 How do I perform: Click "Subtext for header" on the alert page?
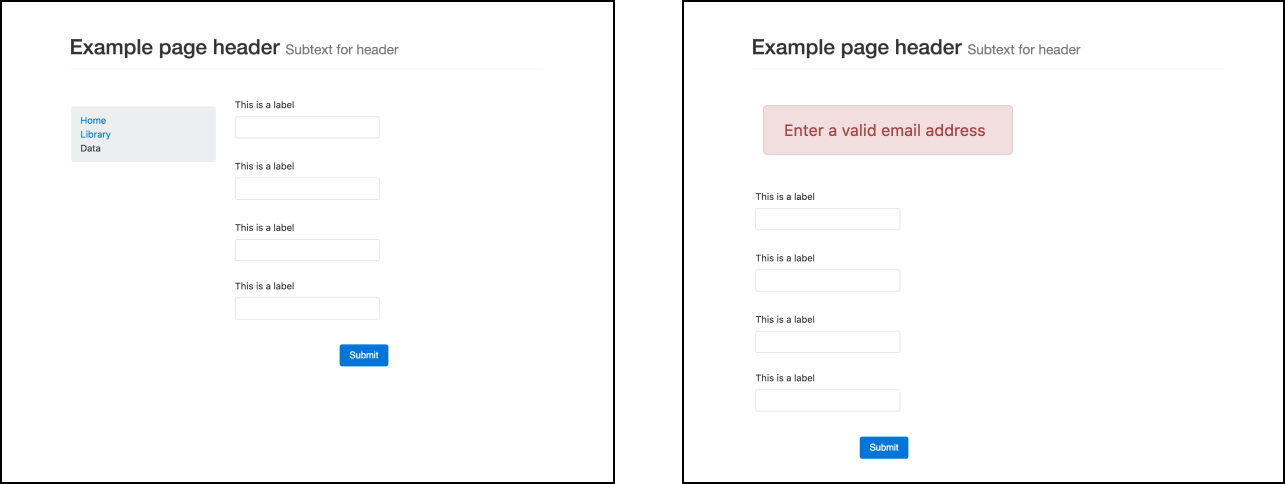1024,50
